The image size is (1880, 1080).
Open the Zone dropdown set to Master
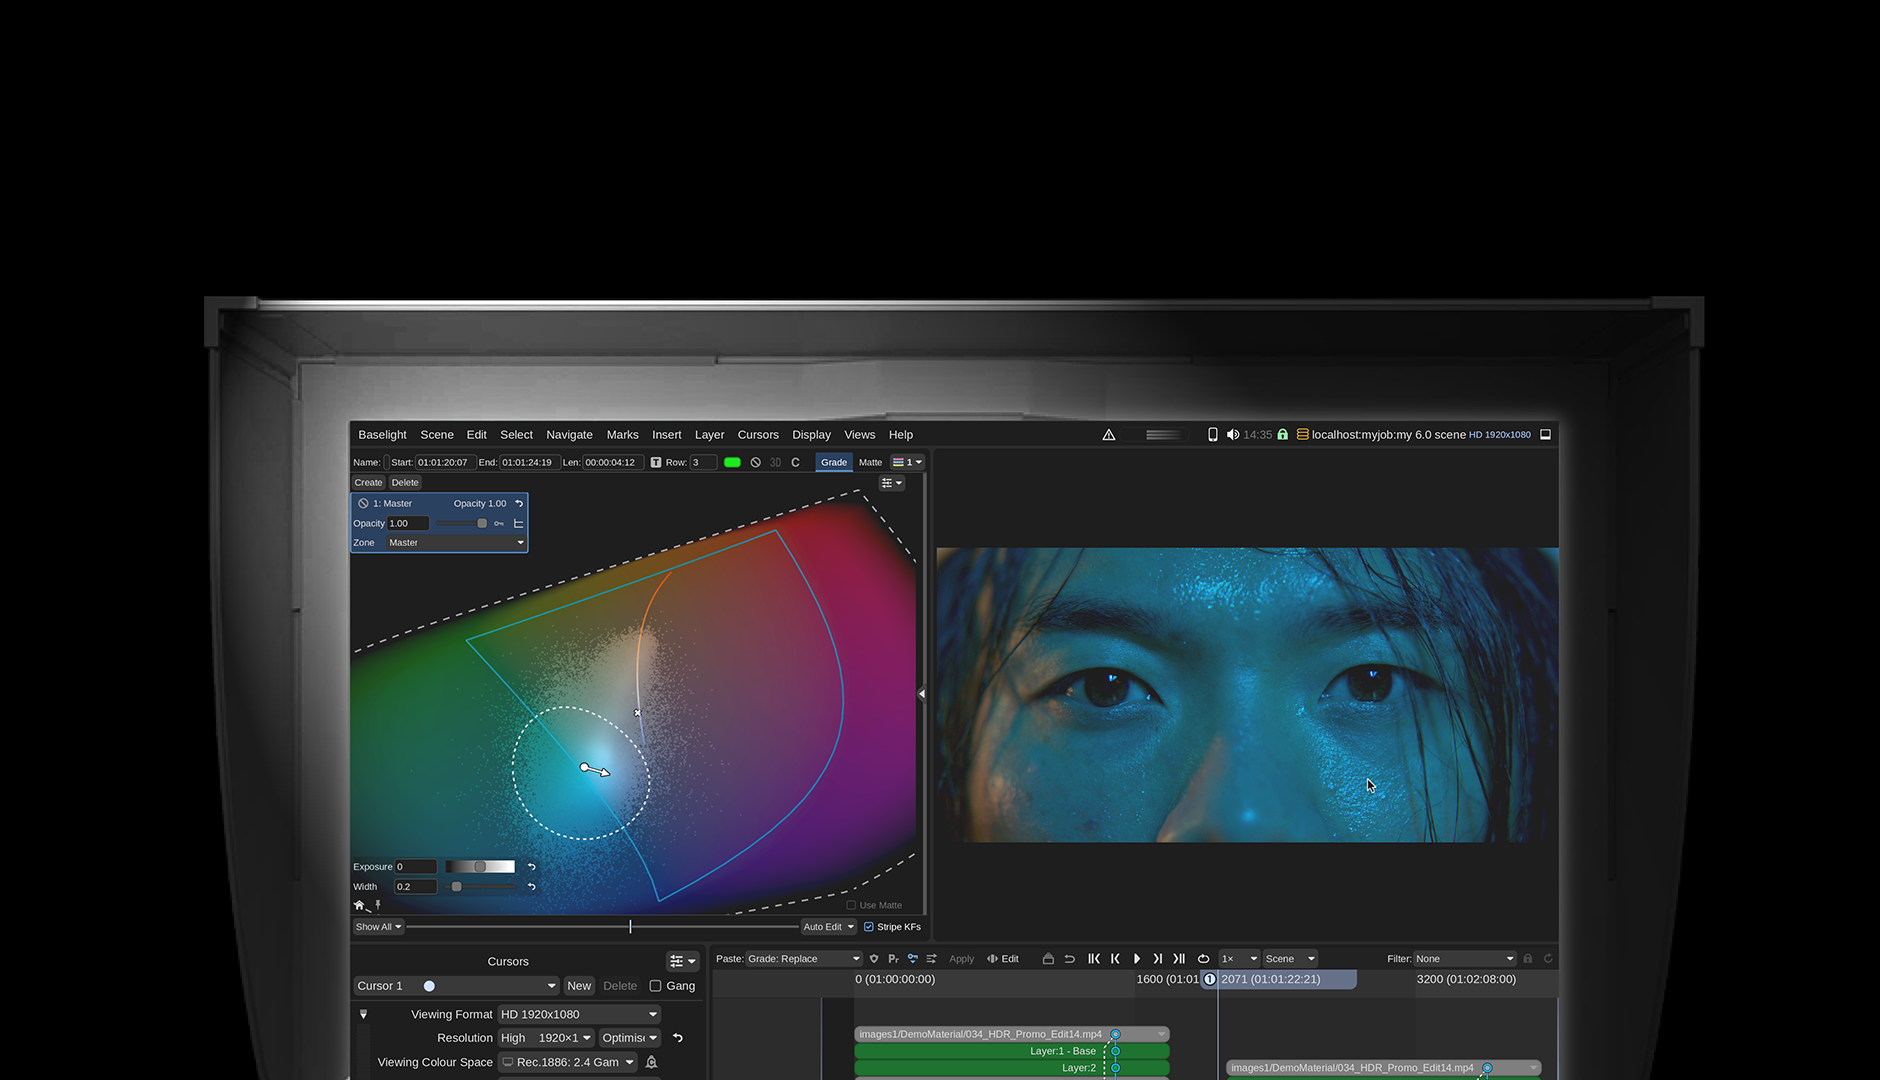456,543
